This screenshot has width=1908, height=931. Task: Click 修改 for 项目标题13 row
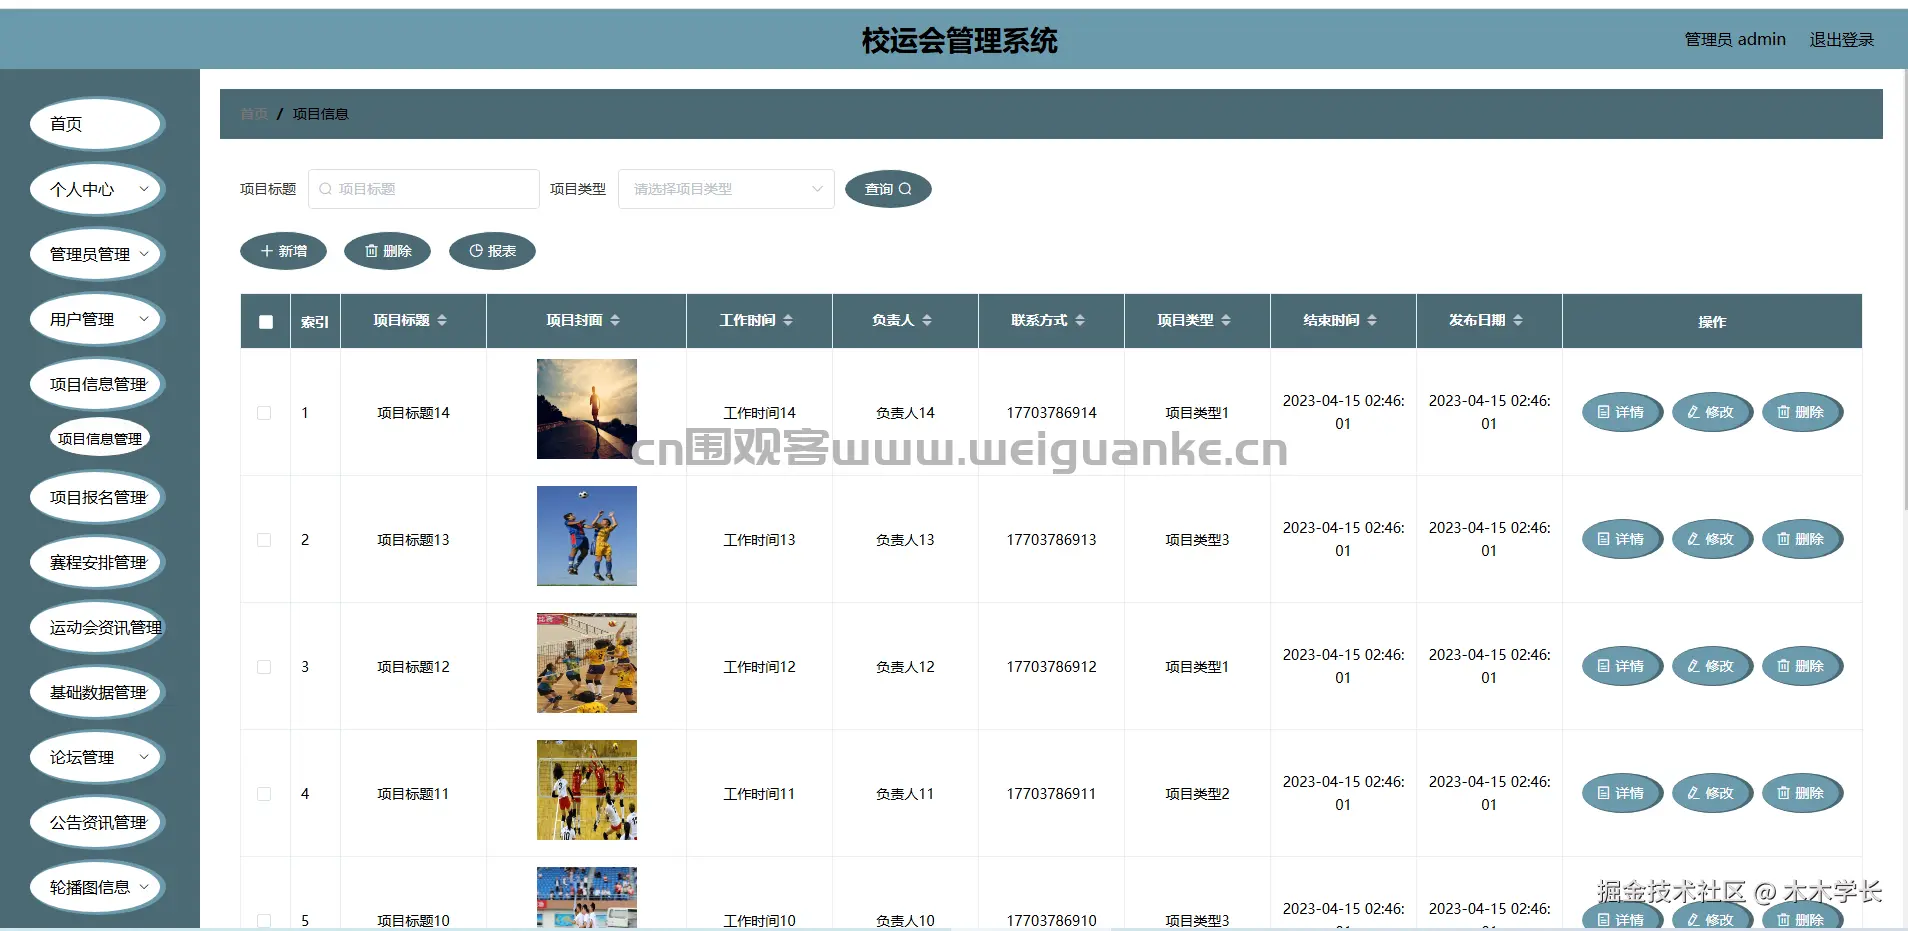[x=1712, y=539]
